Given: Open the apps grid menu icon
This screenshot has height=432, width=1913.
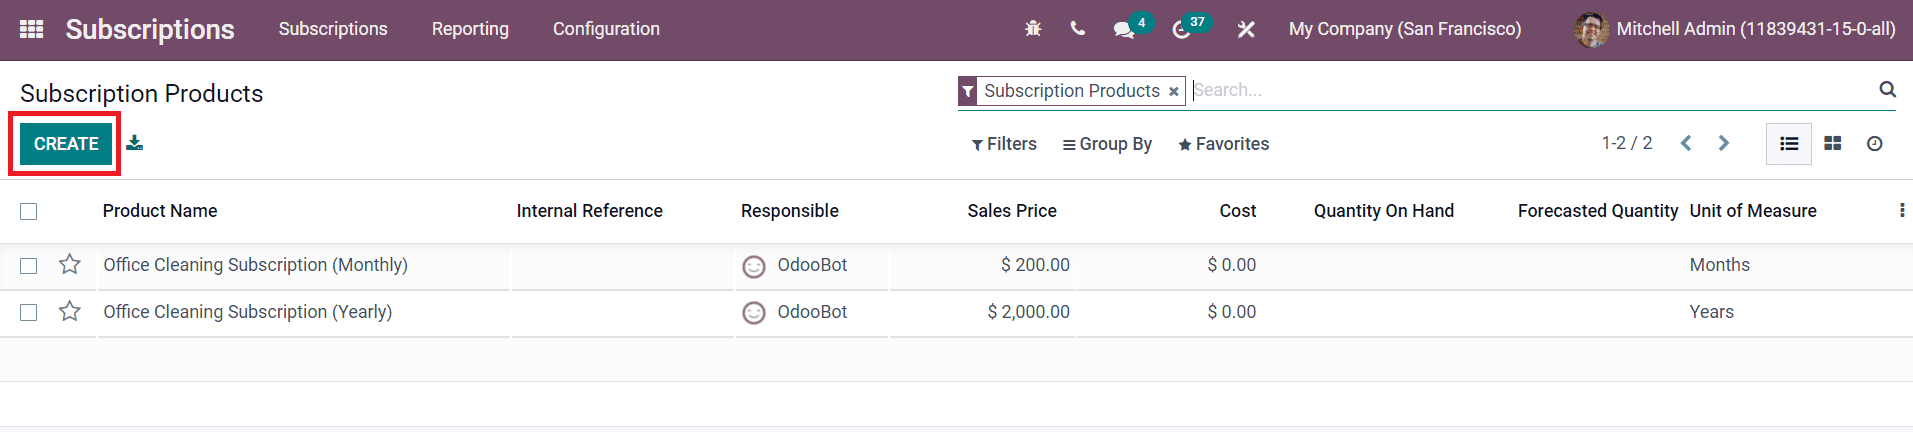Looking at the screenshot, I should pyautogui.click(x=31, y=29).
